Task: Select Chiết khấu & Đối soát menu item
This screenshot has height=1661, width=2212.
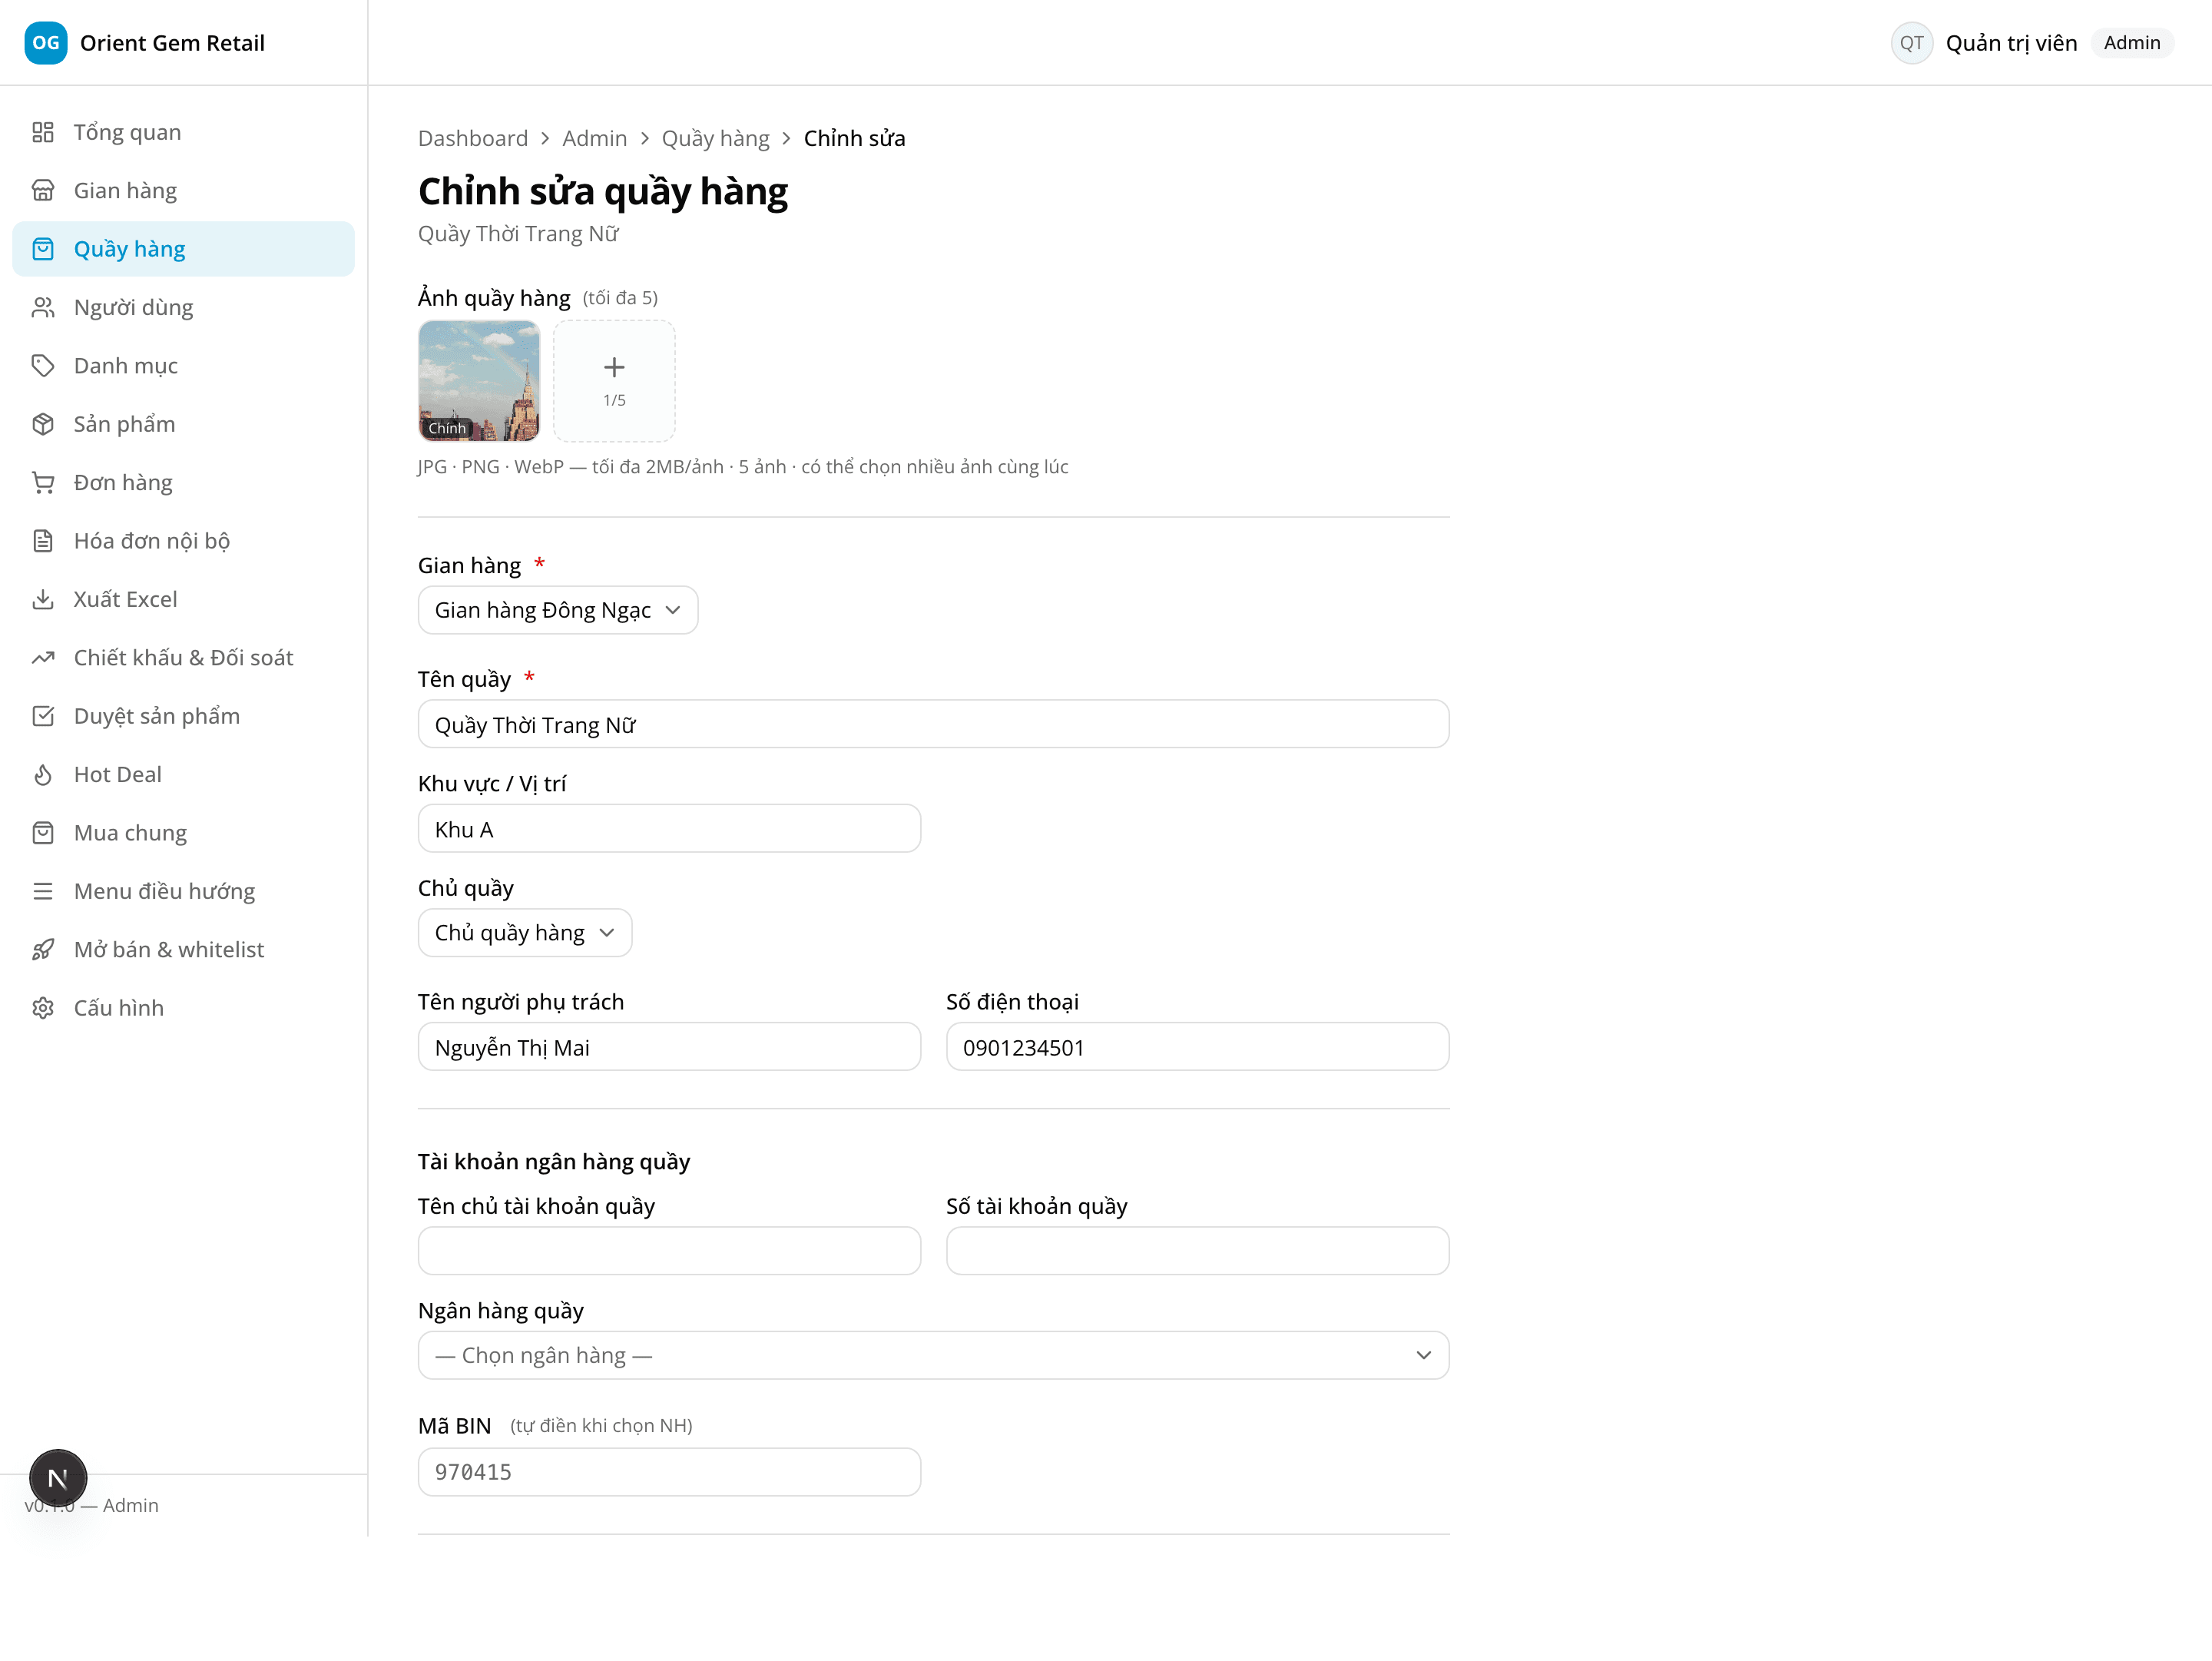Action: pos(183,657)
